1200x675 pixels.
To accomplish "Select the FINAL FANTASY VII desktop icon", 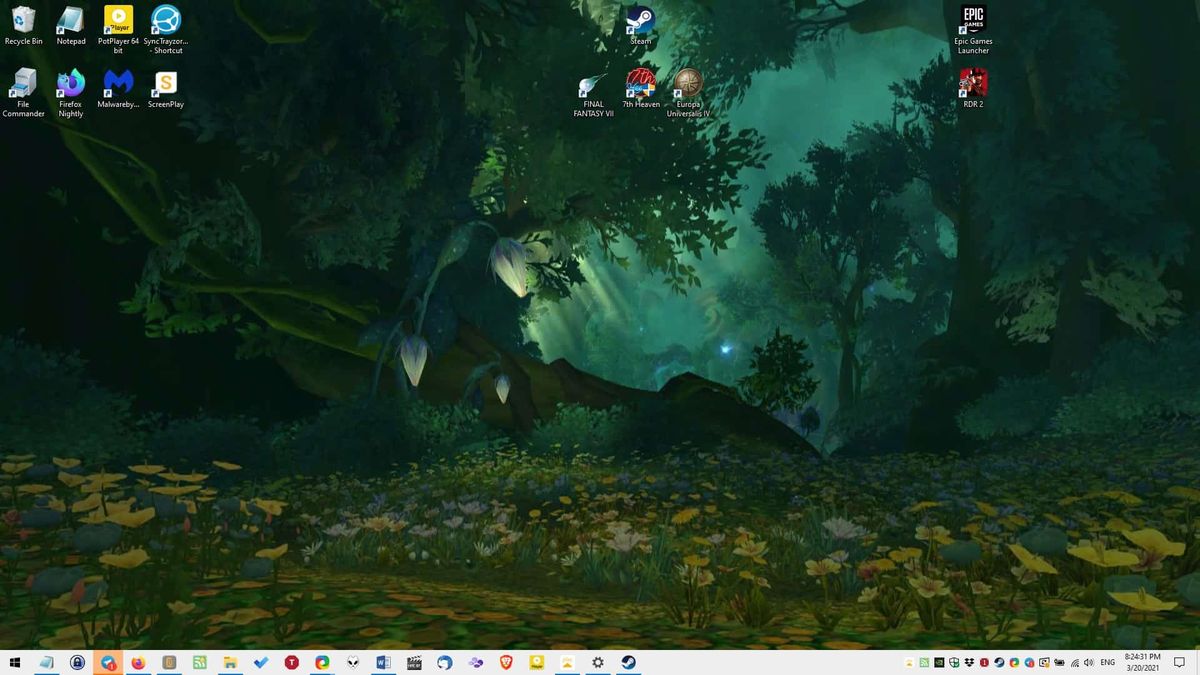I will (593, 93).
